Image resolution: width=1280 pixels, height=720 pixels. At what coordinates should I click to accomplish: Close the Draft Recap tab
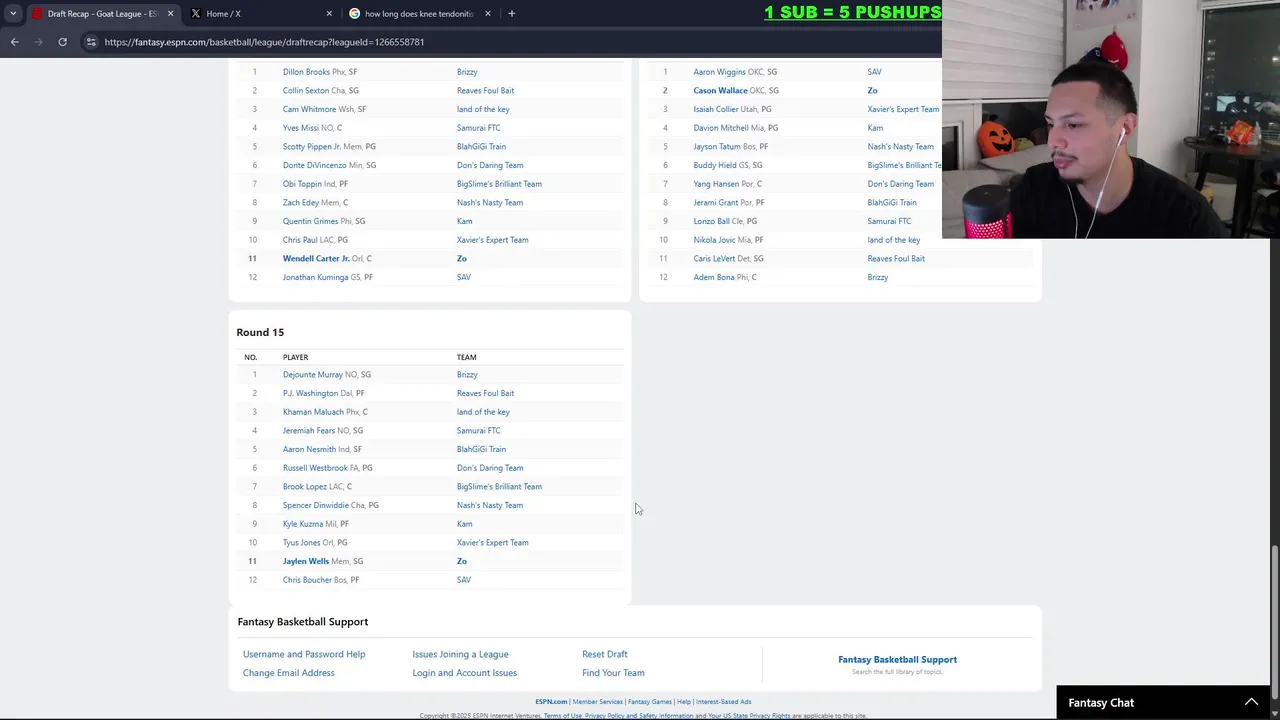click(170, 14)
